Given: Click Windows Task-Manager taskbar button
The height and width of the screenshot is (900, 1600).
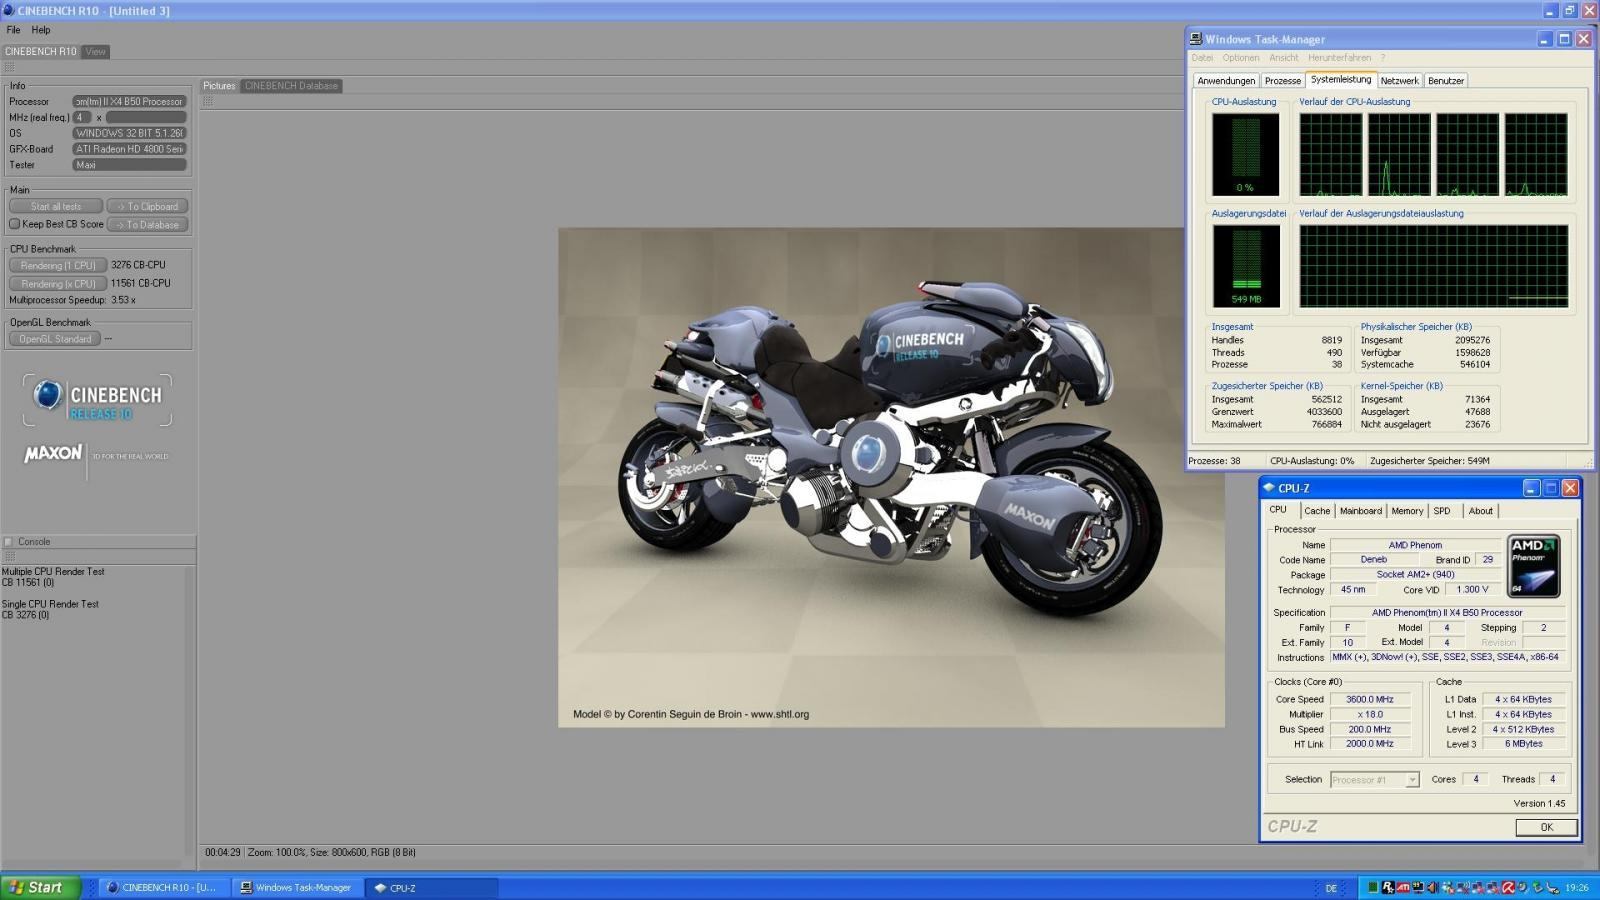Looking at the screenshot, I should pos(297,888).
